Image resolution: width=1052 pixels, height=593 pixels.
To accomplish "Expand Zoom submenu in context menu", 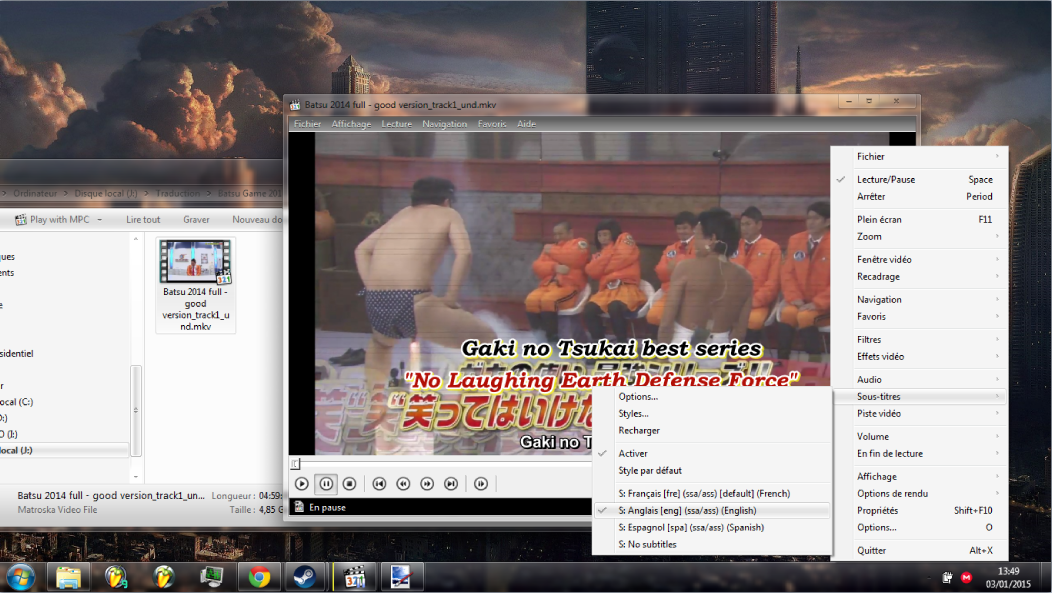I will click(x=920, y=236).
